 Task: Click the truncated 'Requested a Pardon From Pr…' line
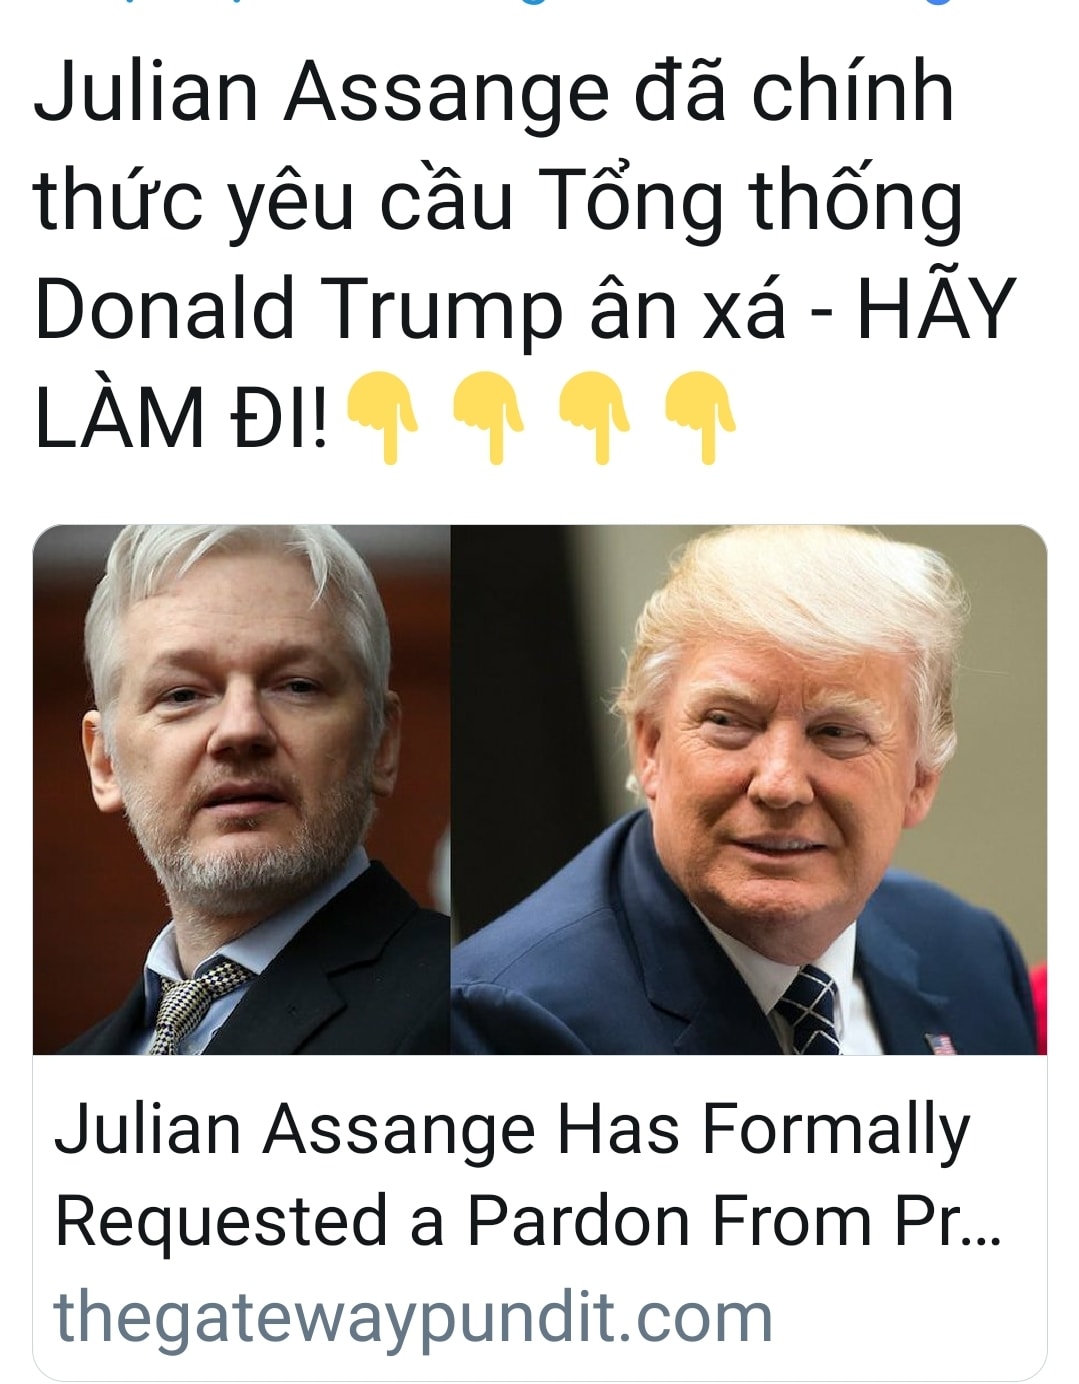[x=528, y=1222]
